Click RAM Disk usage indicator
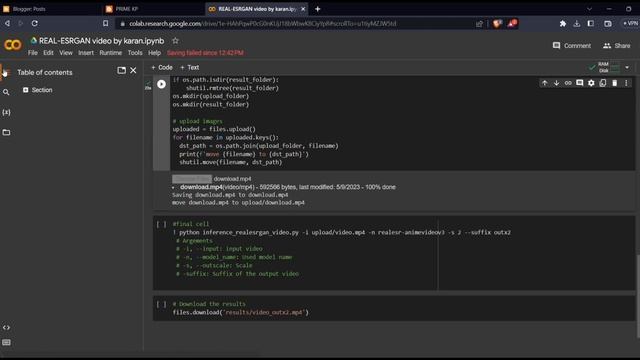The image size is (640, 360). (604, 68)
